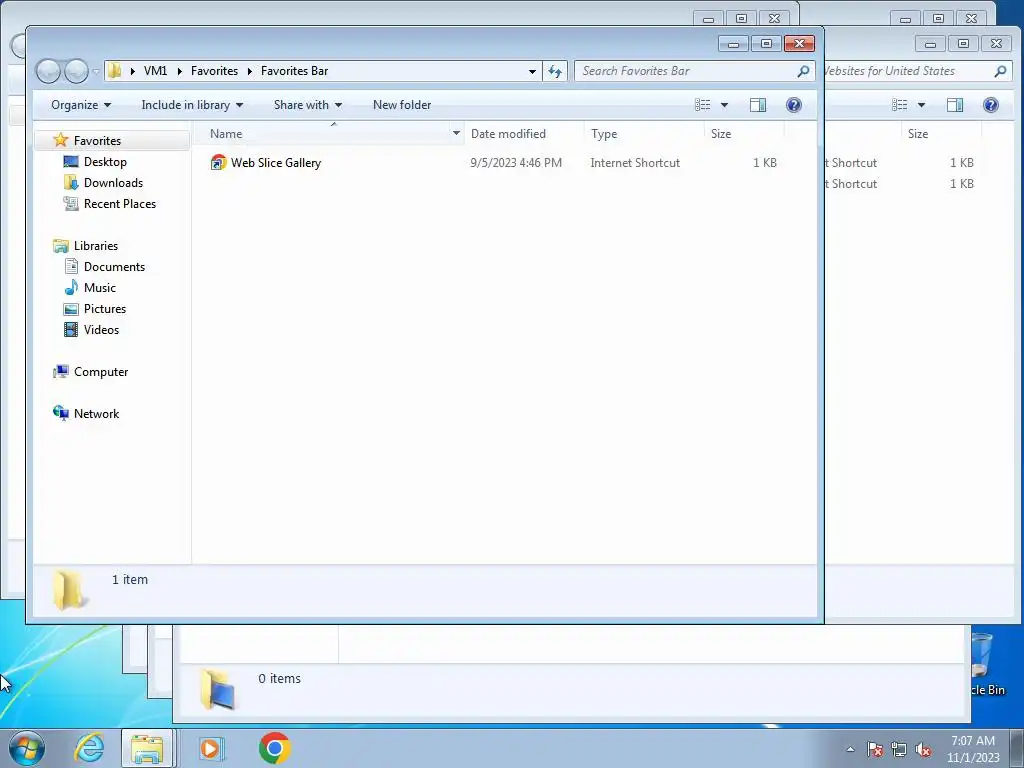
Task: Open the Share with menu
Action: tap(308, 105)
